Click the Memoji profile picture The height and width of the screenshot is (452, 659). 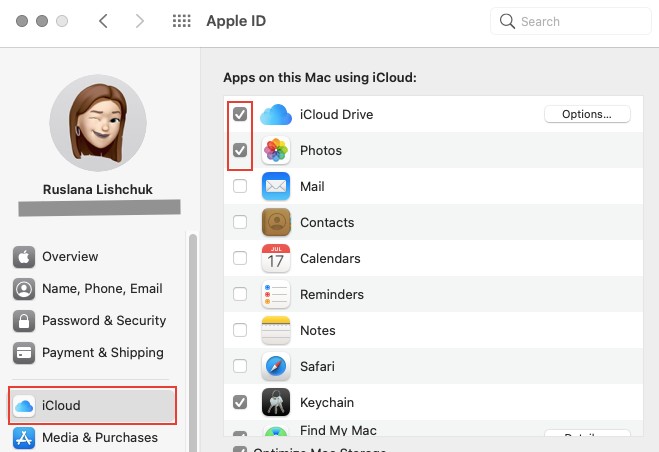click(98, 123)
